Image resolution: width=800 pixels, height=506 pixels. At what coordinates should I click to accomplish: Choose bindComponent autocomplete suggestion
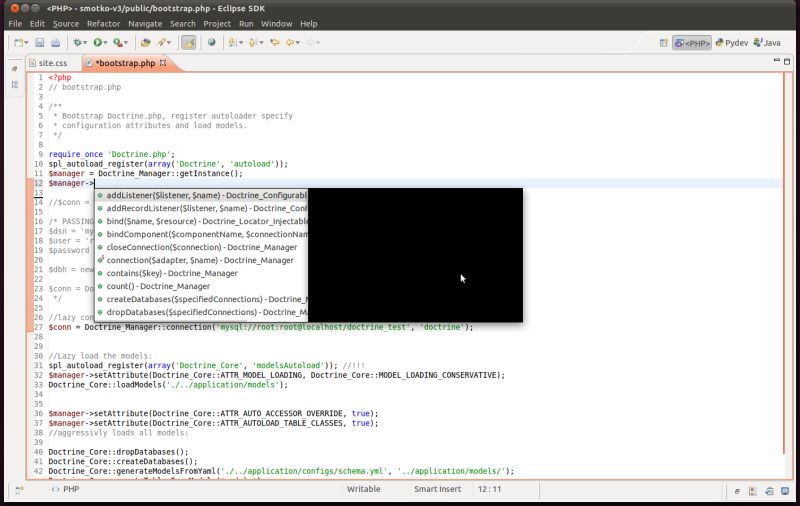(x=202, y=234)
